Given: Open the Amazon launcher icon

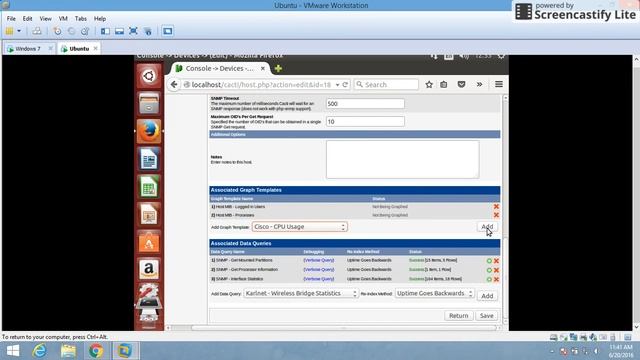Looking at the screenshot, I should point(149,269).
